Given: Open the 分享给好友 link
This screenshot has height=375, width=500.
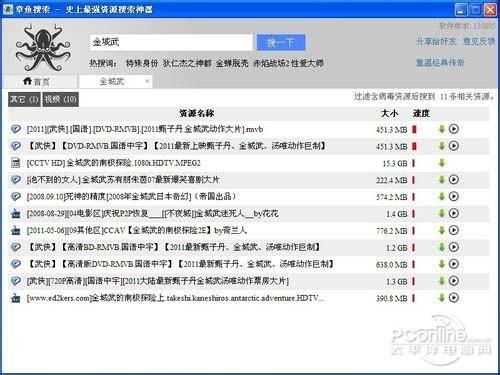Looking at the screenshot, I should [436, 42].
